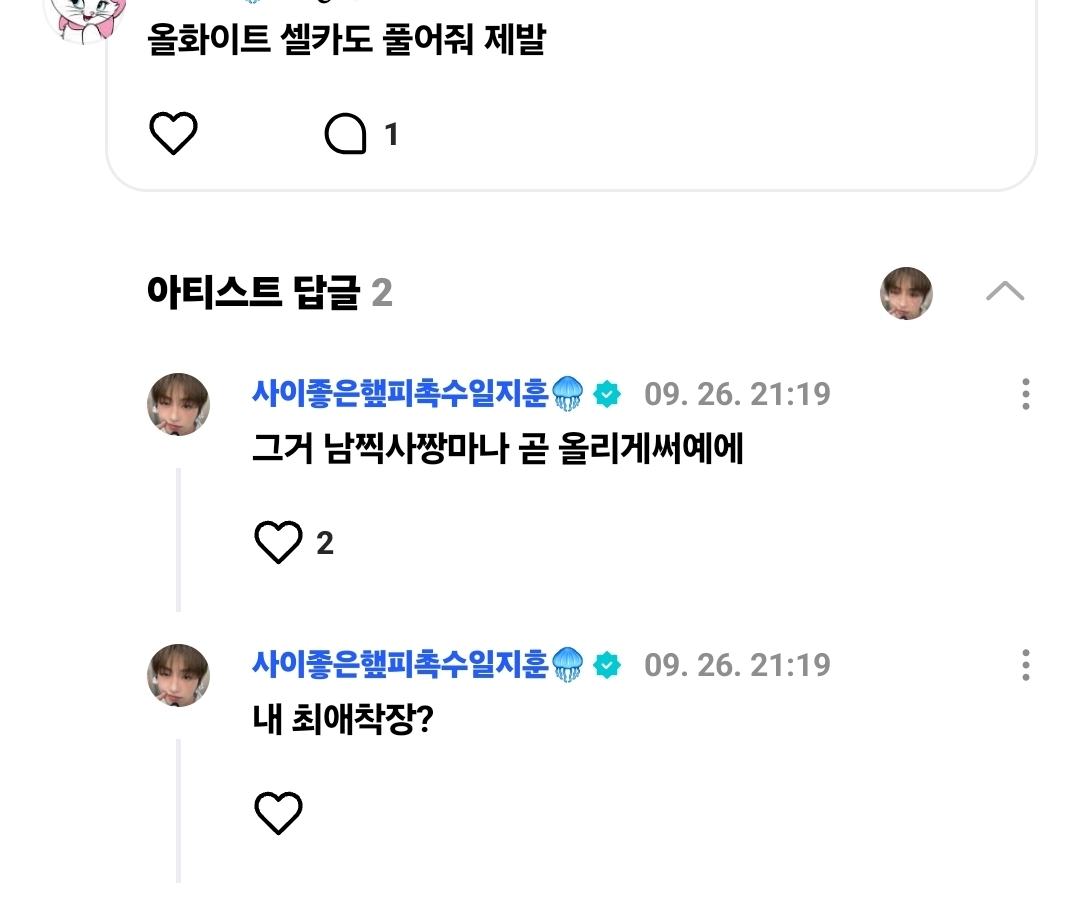Like the reply '그거 남찍사짱마나 곧 올리게써예에'
The width and height of the screenshot is (1080, 898).
(278, 543)
